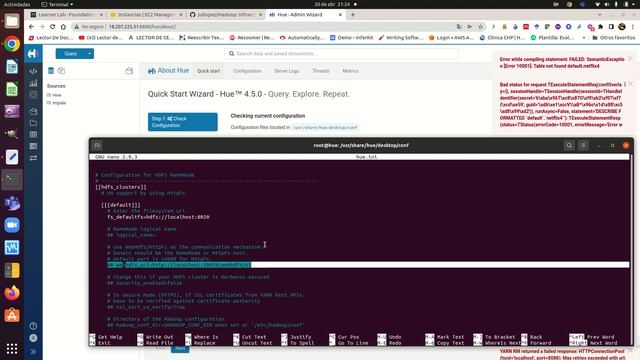Switch to the Learner Lab browser tab
Viewport: 640px width, 360px height.
click(x=67, y=15)
